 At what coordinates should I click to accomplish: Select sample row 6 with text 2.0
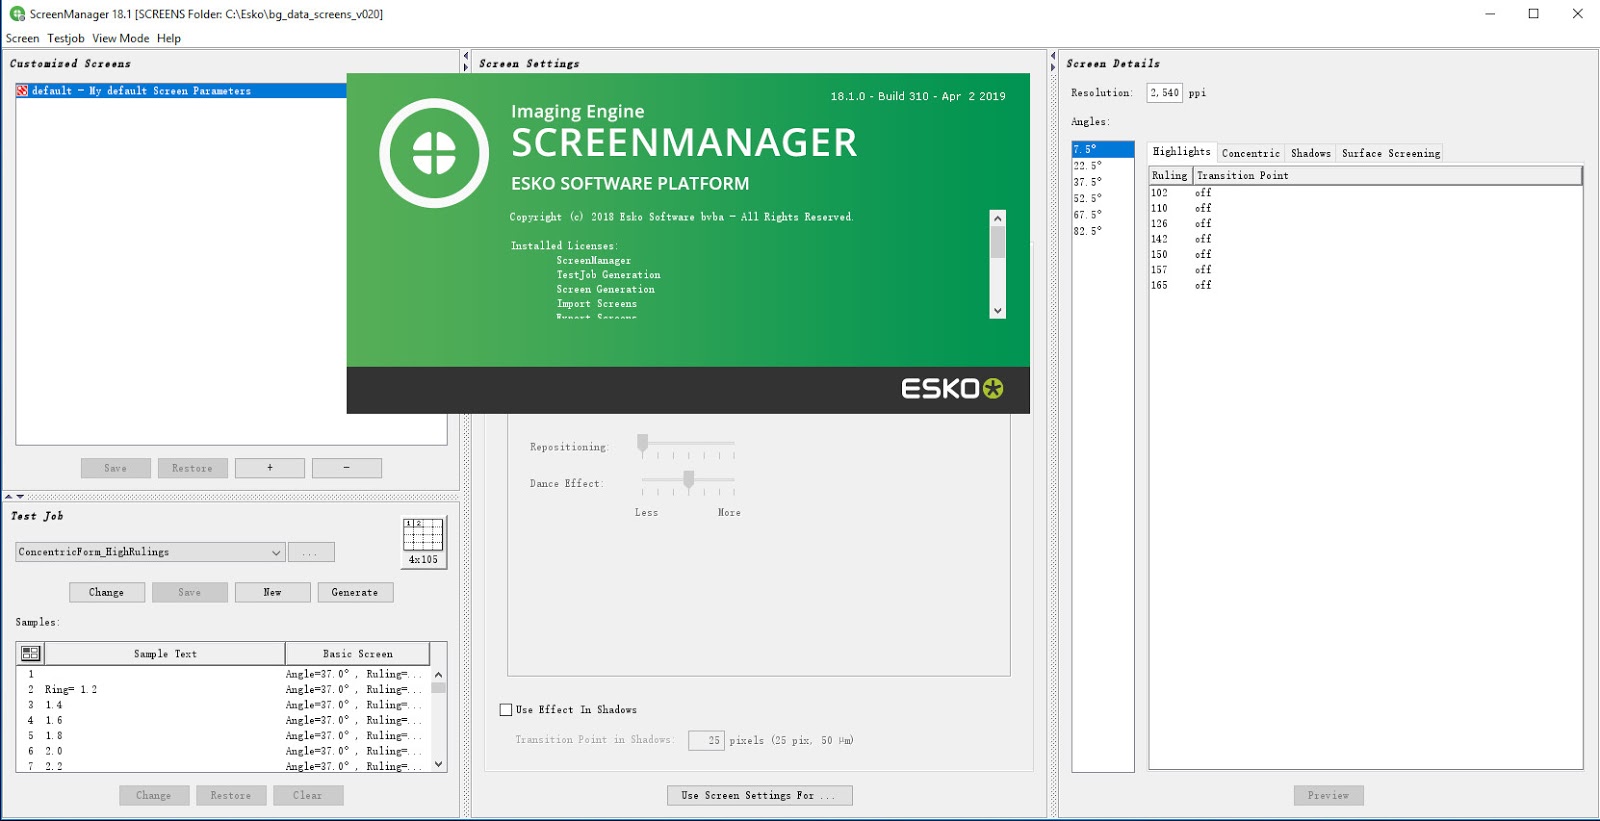coord(224,751)
